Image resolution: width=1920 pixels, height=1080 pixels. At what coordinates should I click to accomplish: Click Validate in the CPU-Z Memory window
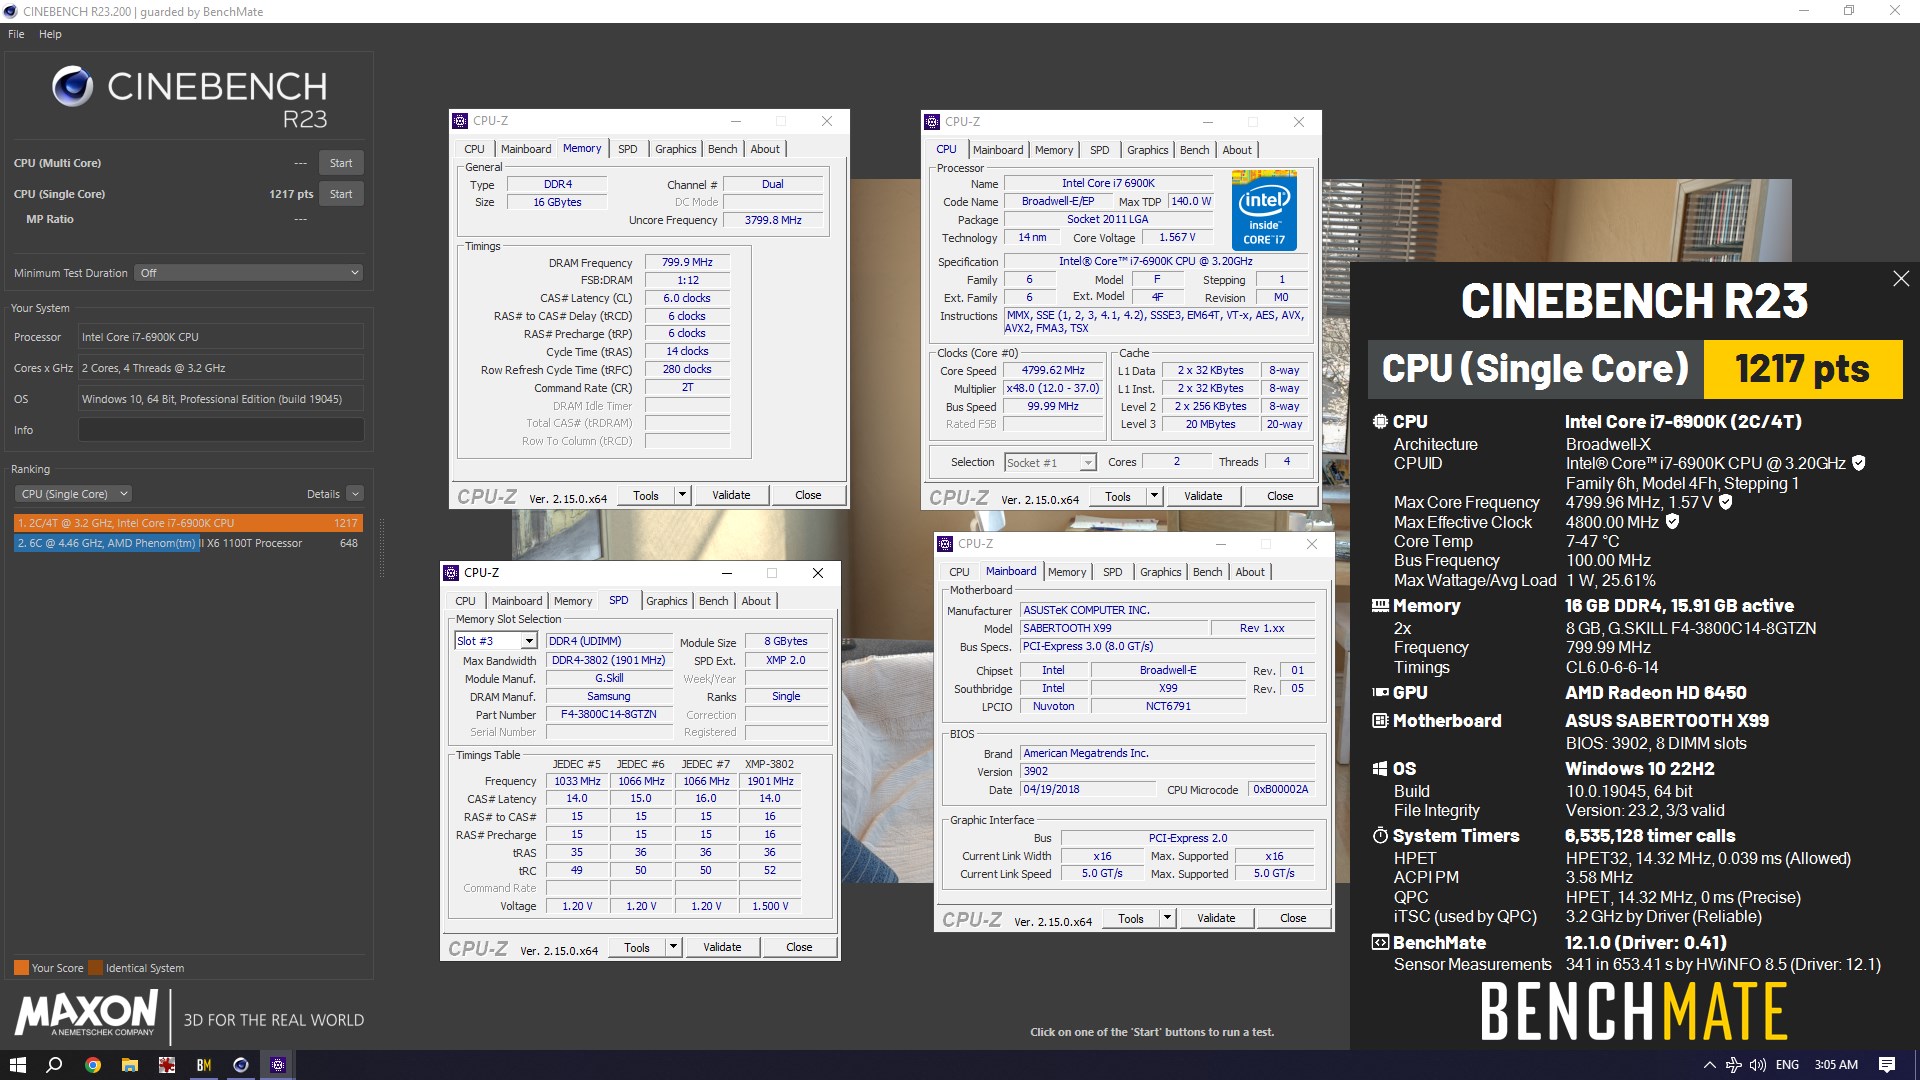click(x=731, y=495)
